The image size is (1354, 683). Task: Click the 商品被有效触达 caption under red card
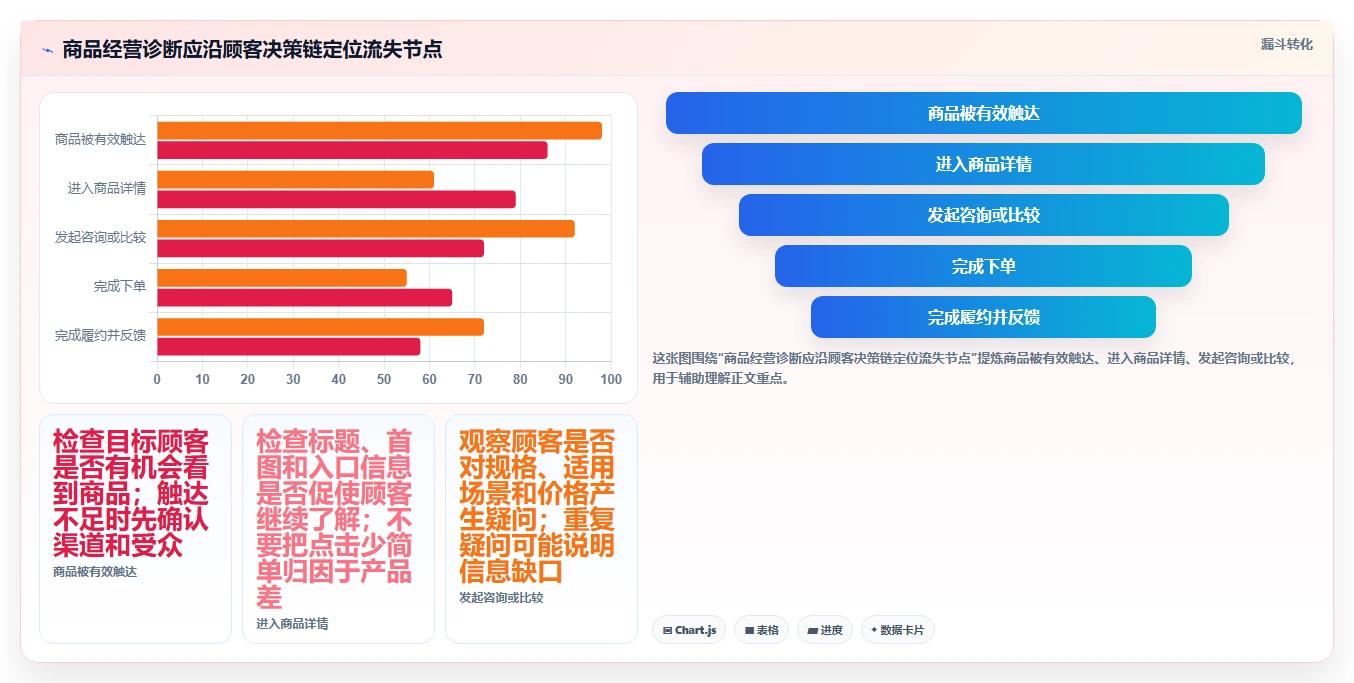pos(95,572)
